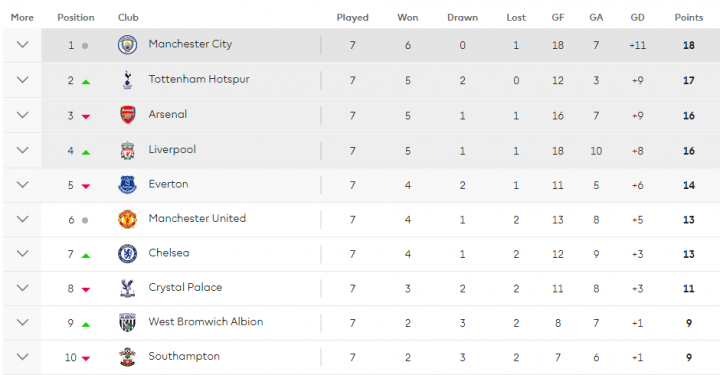This screenshot has height=375, width=720.
Task: Select the Position column header
Action: [76, 17]
